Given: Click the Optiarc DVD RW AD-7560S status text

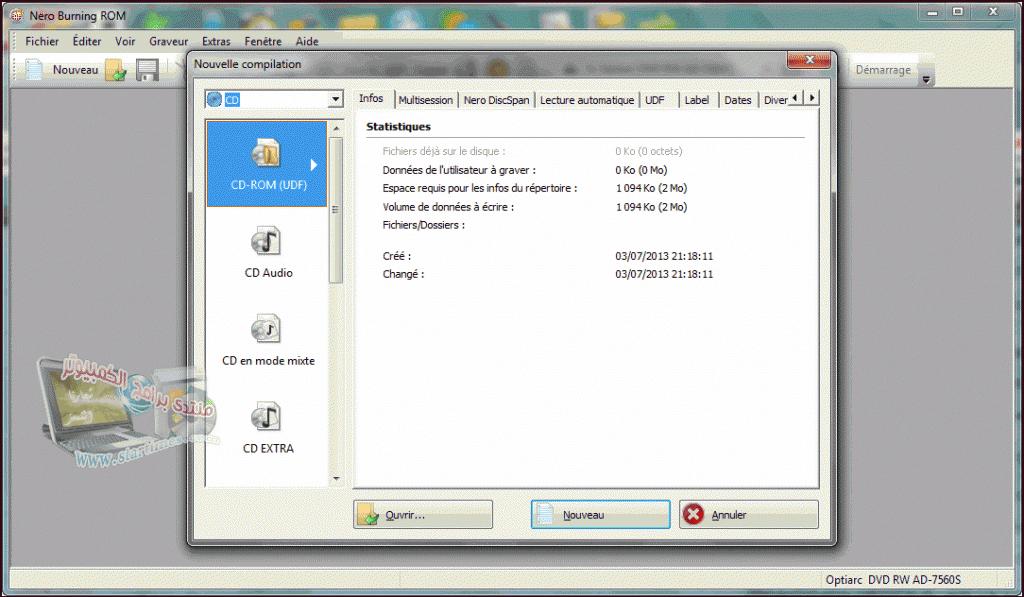Looking at the screenshot, I should (x=893, y=579).
